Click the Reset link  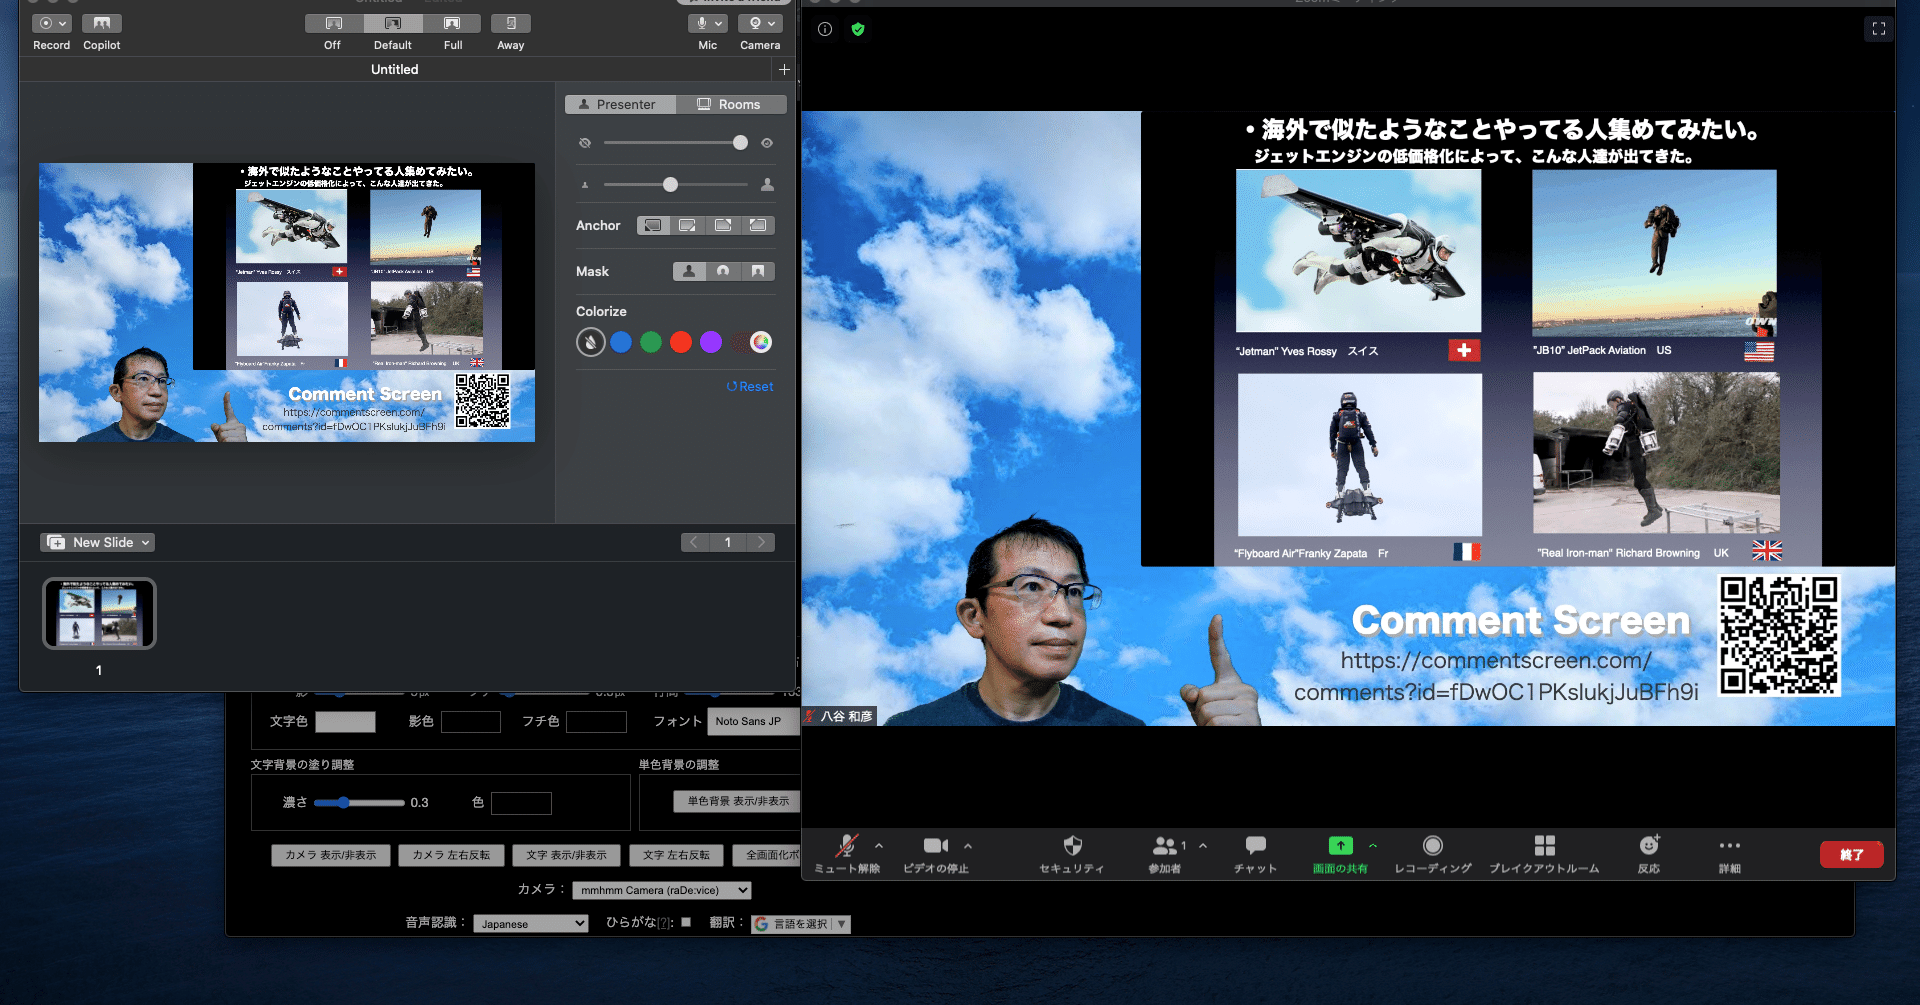[750, 386]
